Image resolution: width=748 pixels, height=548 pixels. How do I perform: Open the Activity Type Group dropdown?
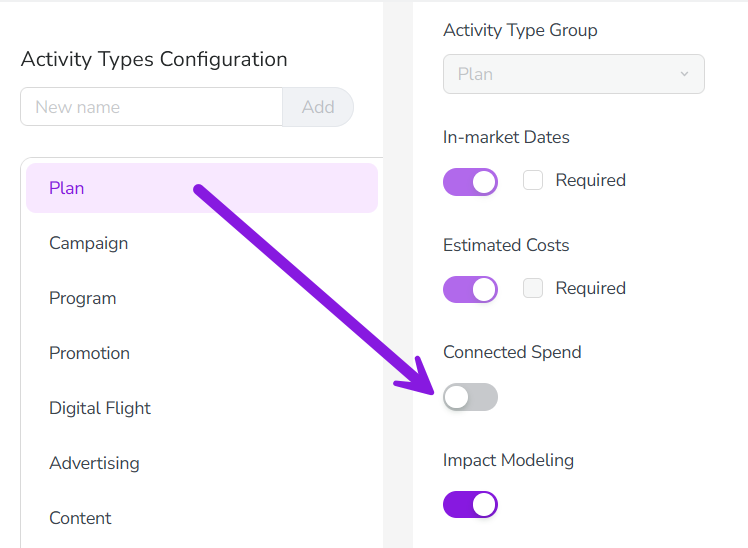573,74
